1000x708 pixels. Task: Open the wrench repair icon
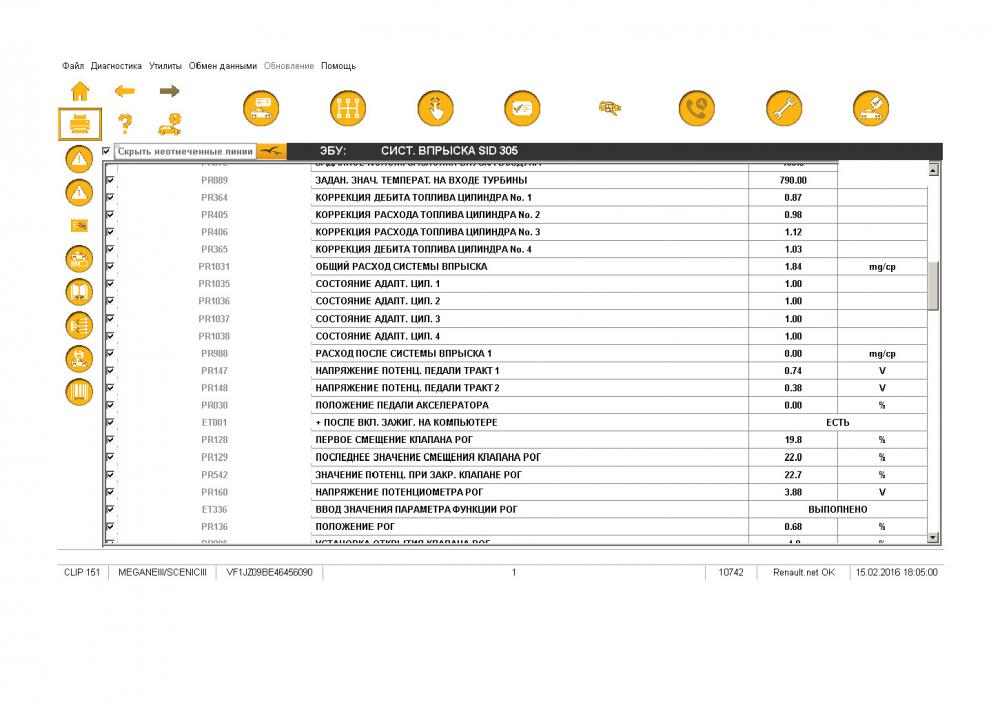point(784,108)
